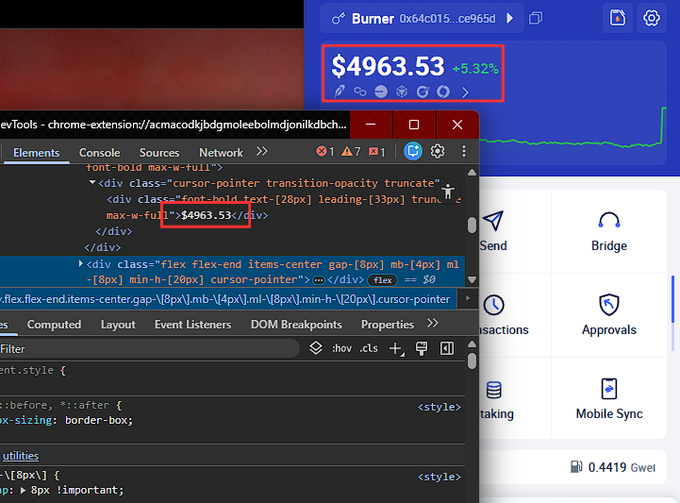Collapse the cursor-pointer transition-opacity div node

[x=92, y=183]
